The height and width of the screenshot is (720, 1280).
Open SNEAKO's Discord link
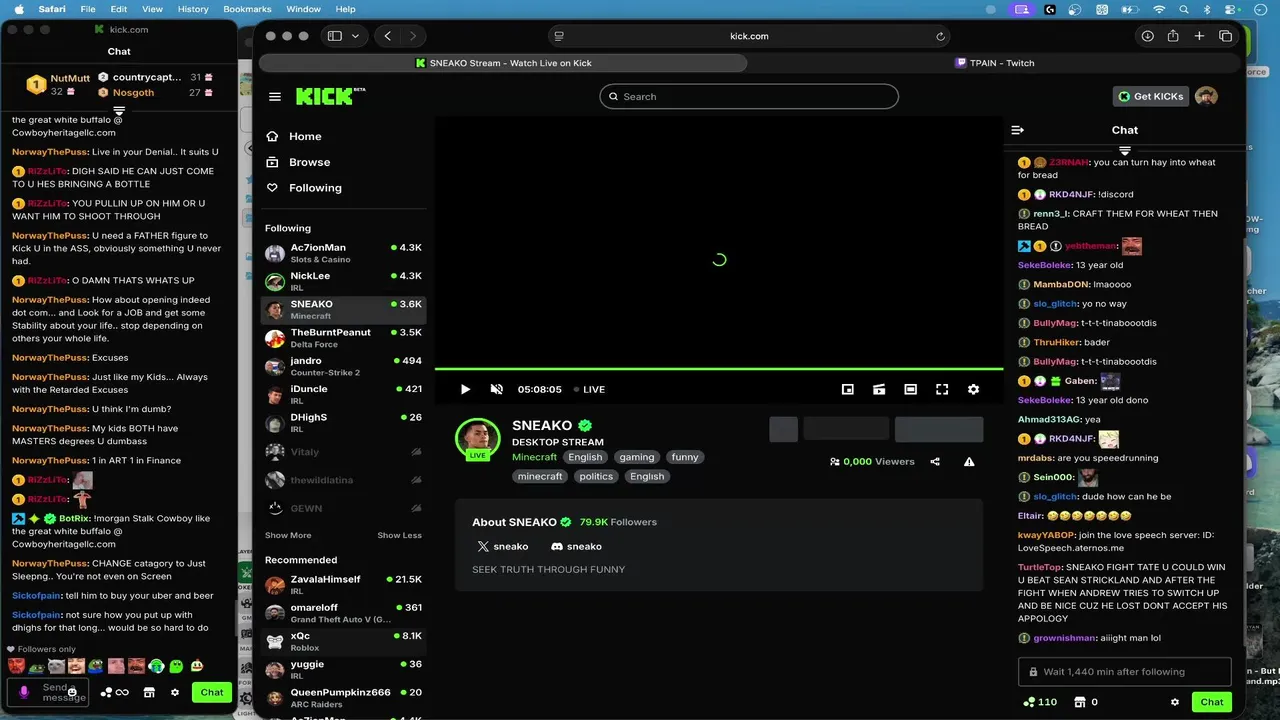click(576, 546)
